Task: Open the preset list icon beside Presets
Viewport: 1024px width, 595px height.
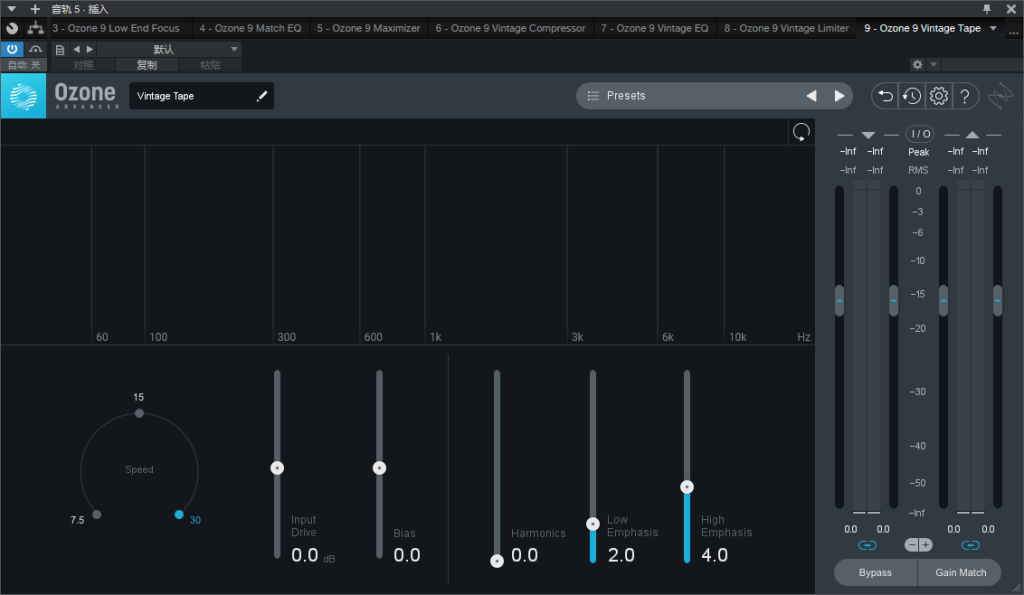Action: click(593, 96)
